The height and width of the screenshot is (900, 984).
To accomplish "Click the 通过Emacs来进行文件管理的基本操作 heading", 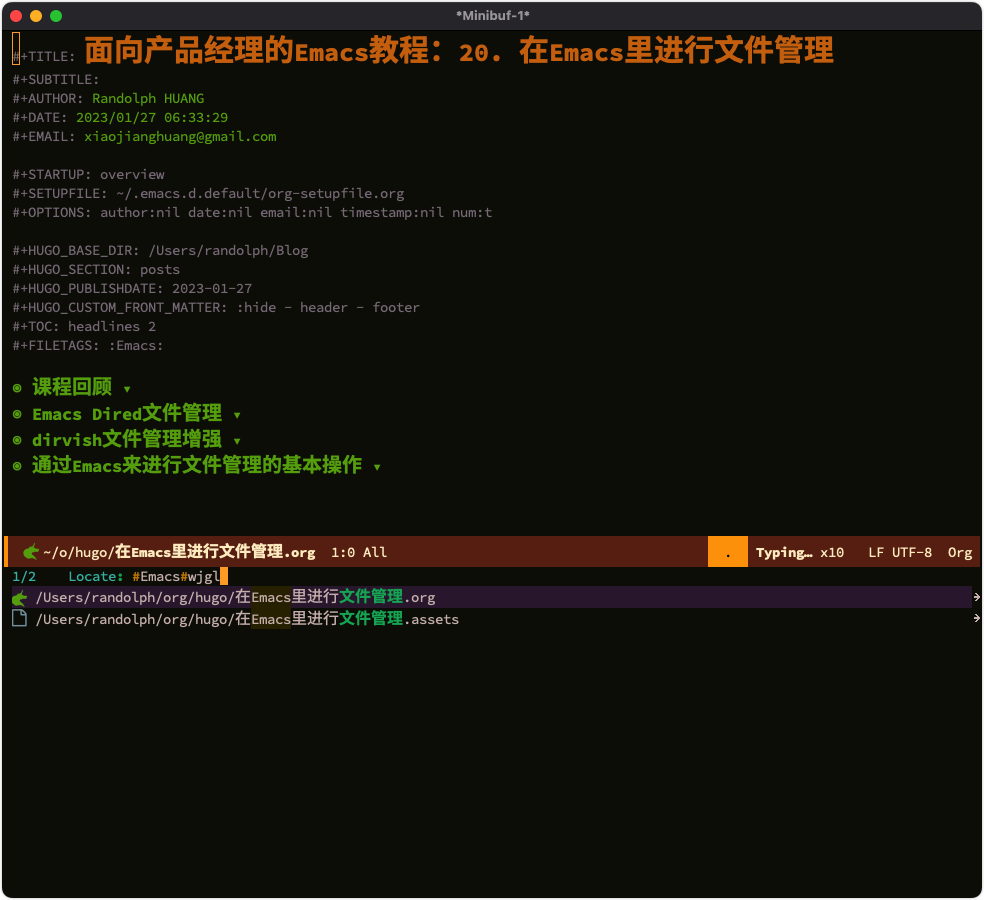I will (x=197, y=465).
